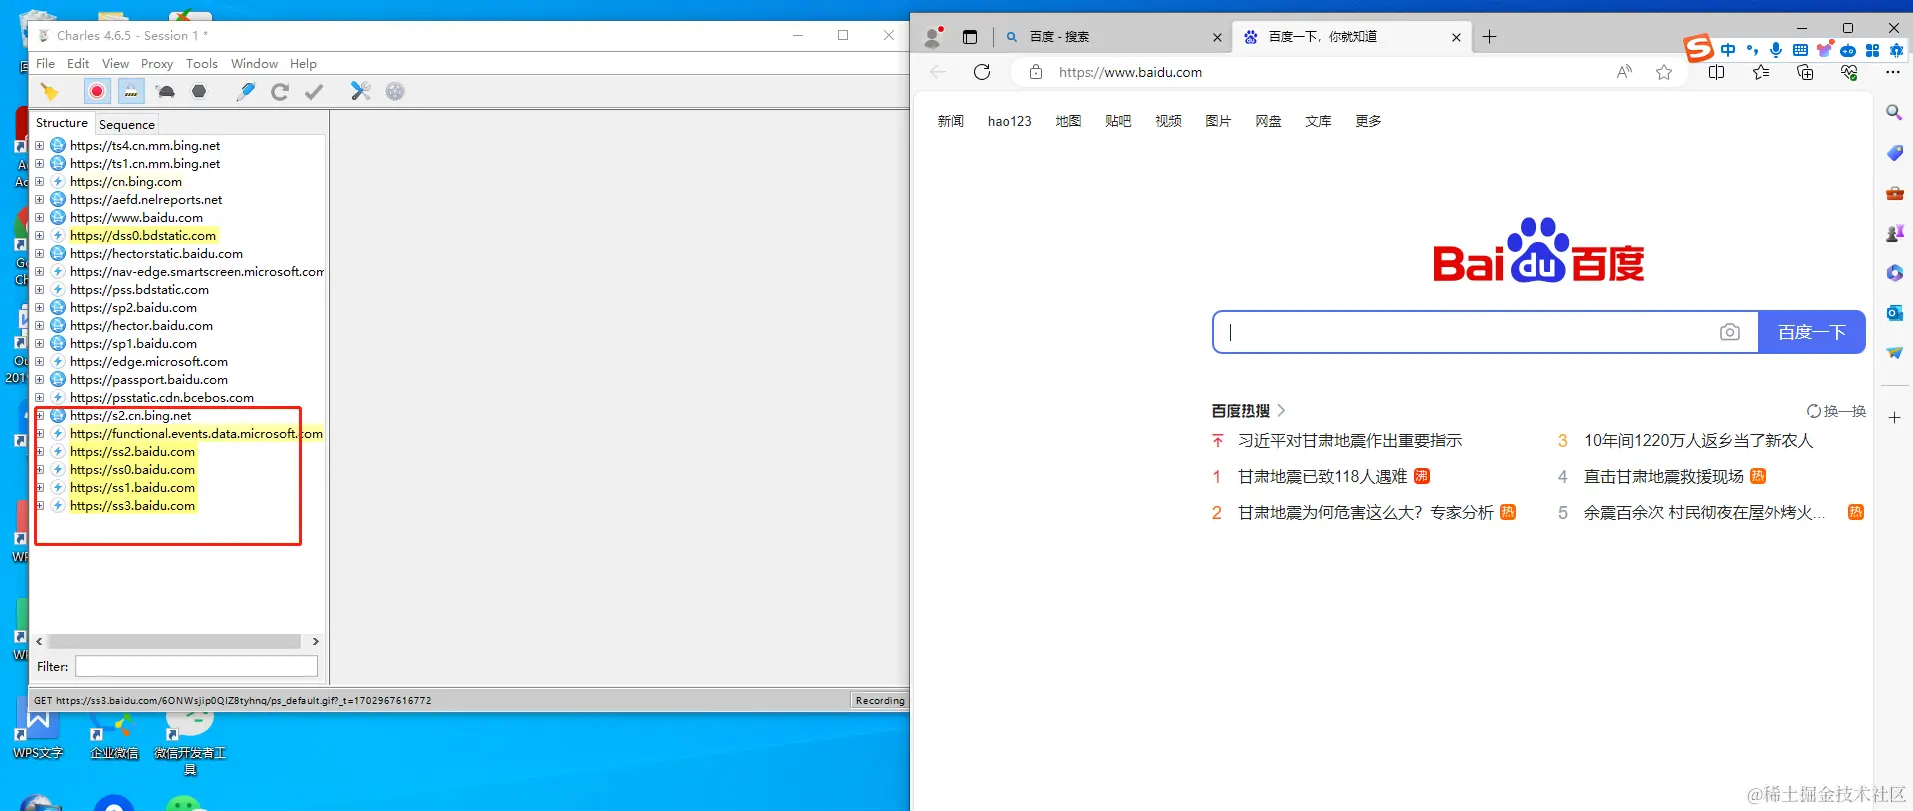Click the horizontal scrollbar in Structure panel
Screen dimensions: 1913x811
point(174,641)
